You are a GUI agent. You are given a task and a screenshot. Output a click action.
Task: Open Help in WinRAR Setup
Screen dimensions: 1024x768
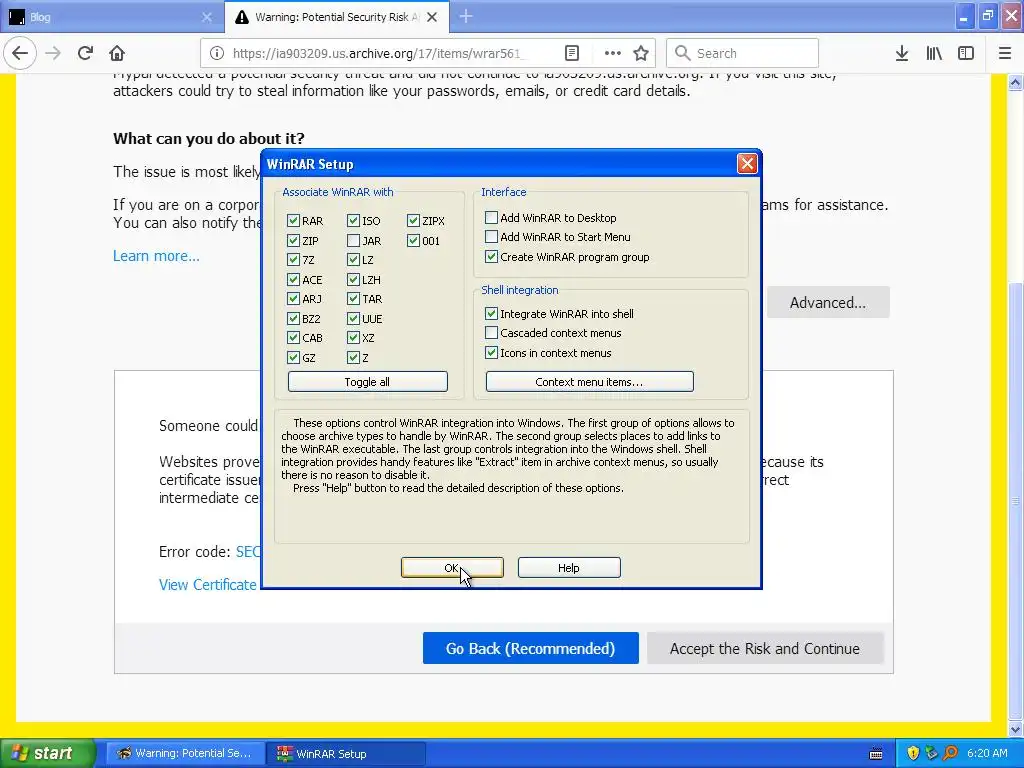[569, 568]
